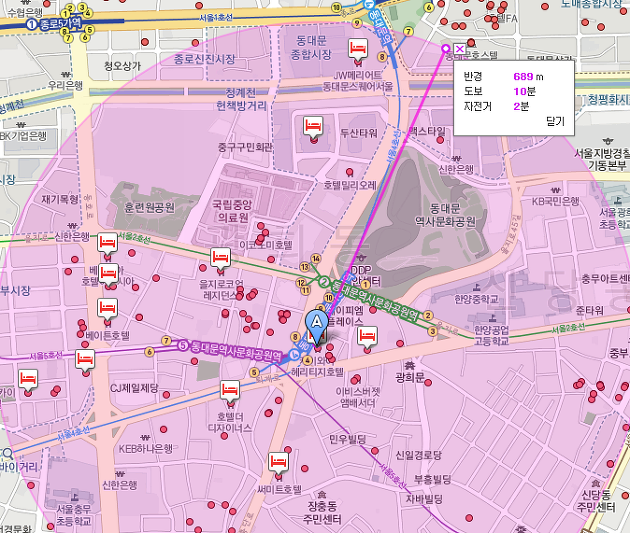Click the 동대문 역사문화공원 label
Viewport: 630px width, 533px height.
pyautogui.click(x=445, y=214)
